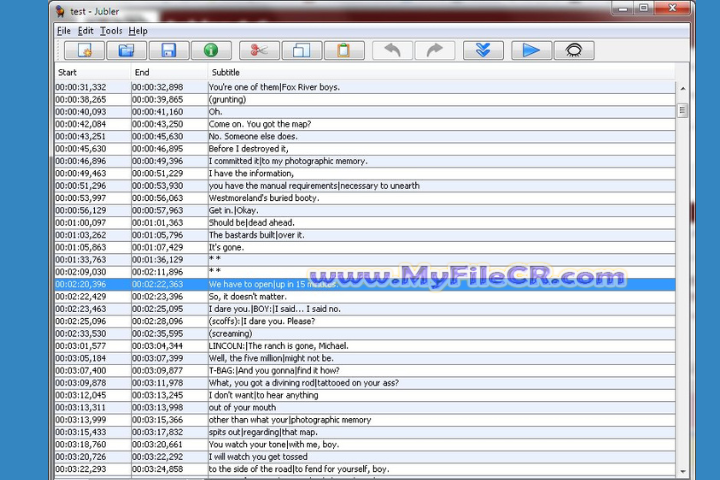720x480 pixels.
Task: Open the Tools menu
Action: click(x=111, y=31)
